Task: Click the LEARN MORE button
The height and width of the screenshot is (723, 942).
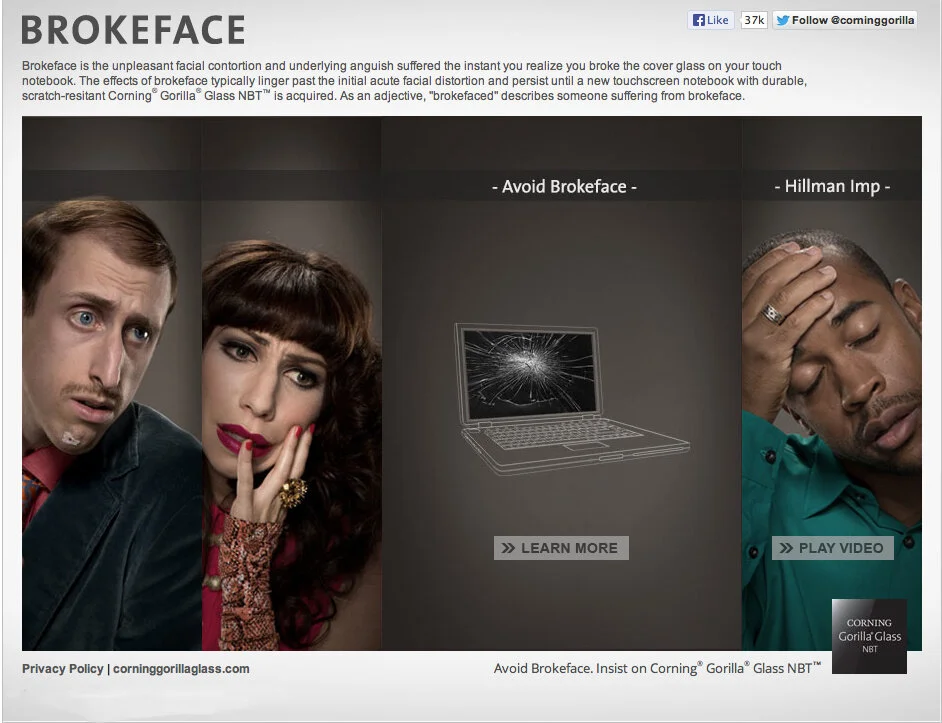Action: coord(561,548)
